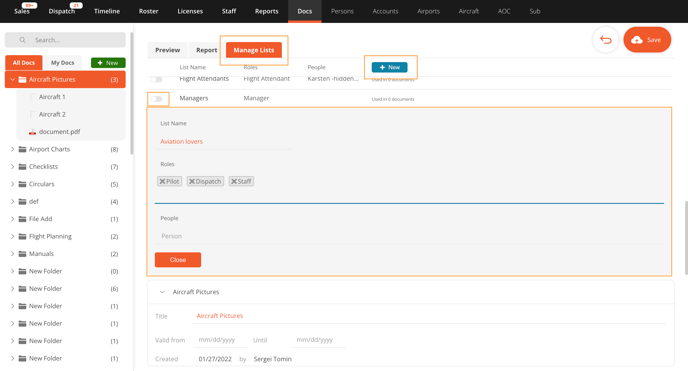This screenshot has height=371, width=688.
Task: Click the Airport Charts folder icon
Action: pos(22,149)
